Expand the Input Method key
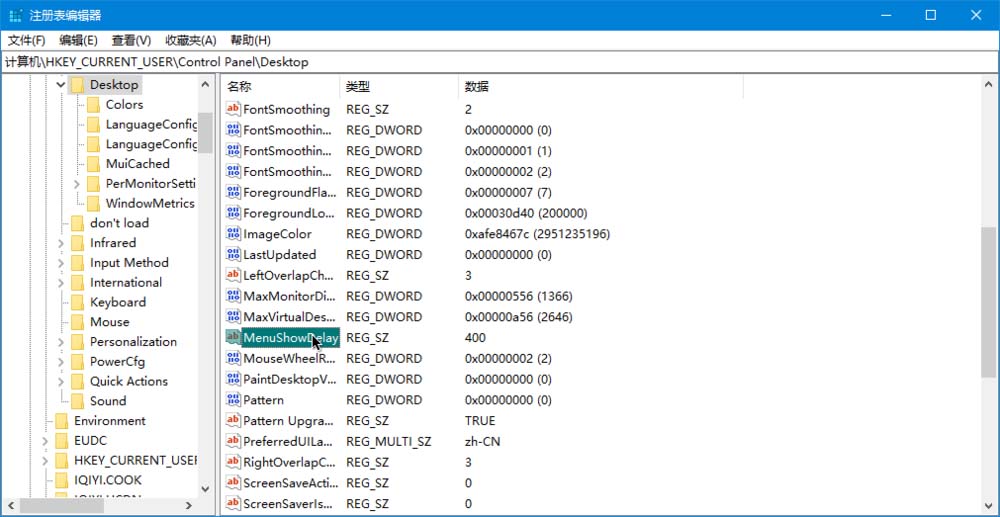Screen dimensions: 1000x517 pyautogui.click(x=61, y=263)
